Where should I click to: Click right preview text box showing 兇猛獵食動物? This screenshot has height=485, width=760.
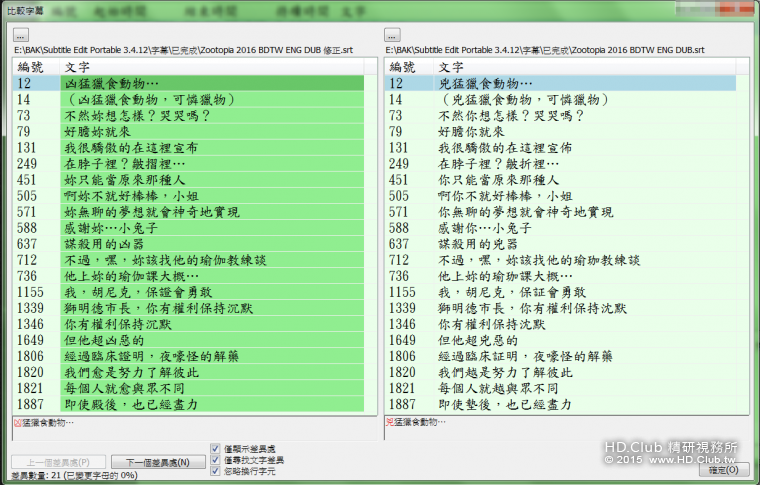(x=567, y=428)
